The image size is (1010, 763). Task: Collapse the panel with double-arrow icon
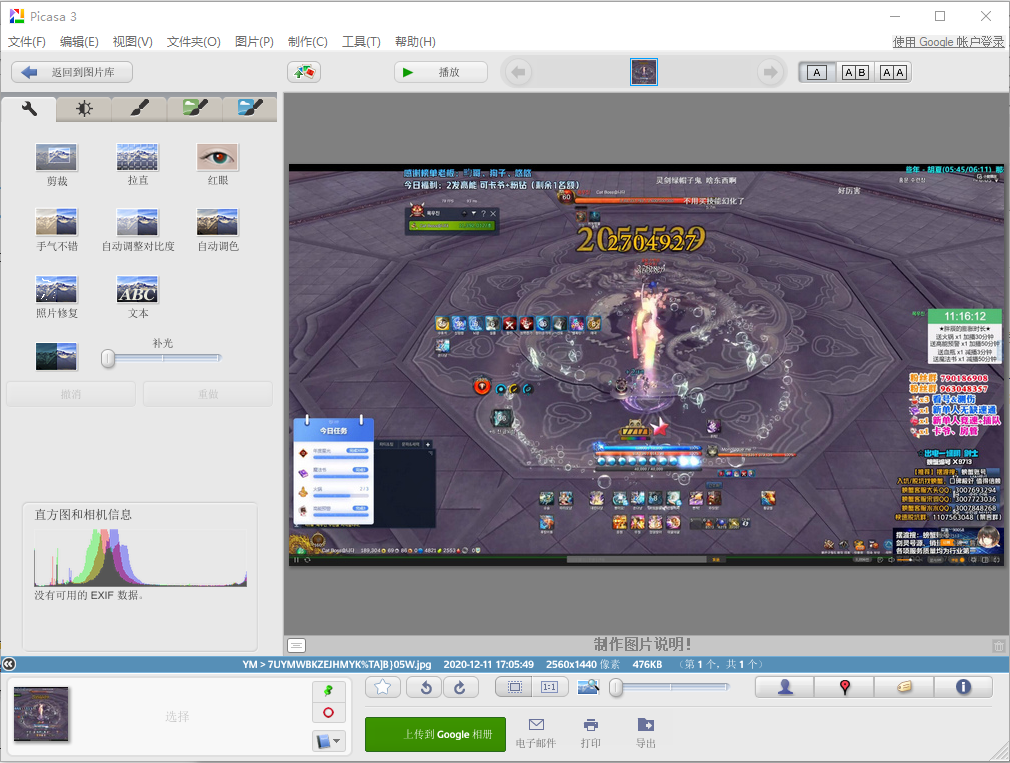[x=8, y=664]
